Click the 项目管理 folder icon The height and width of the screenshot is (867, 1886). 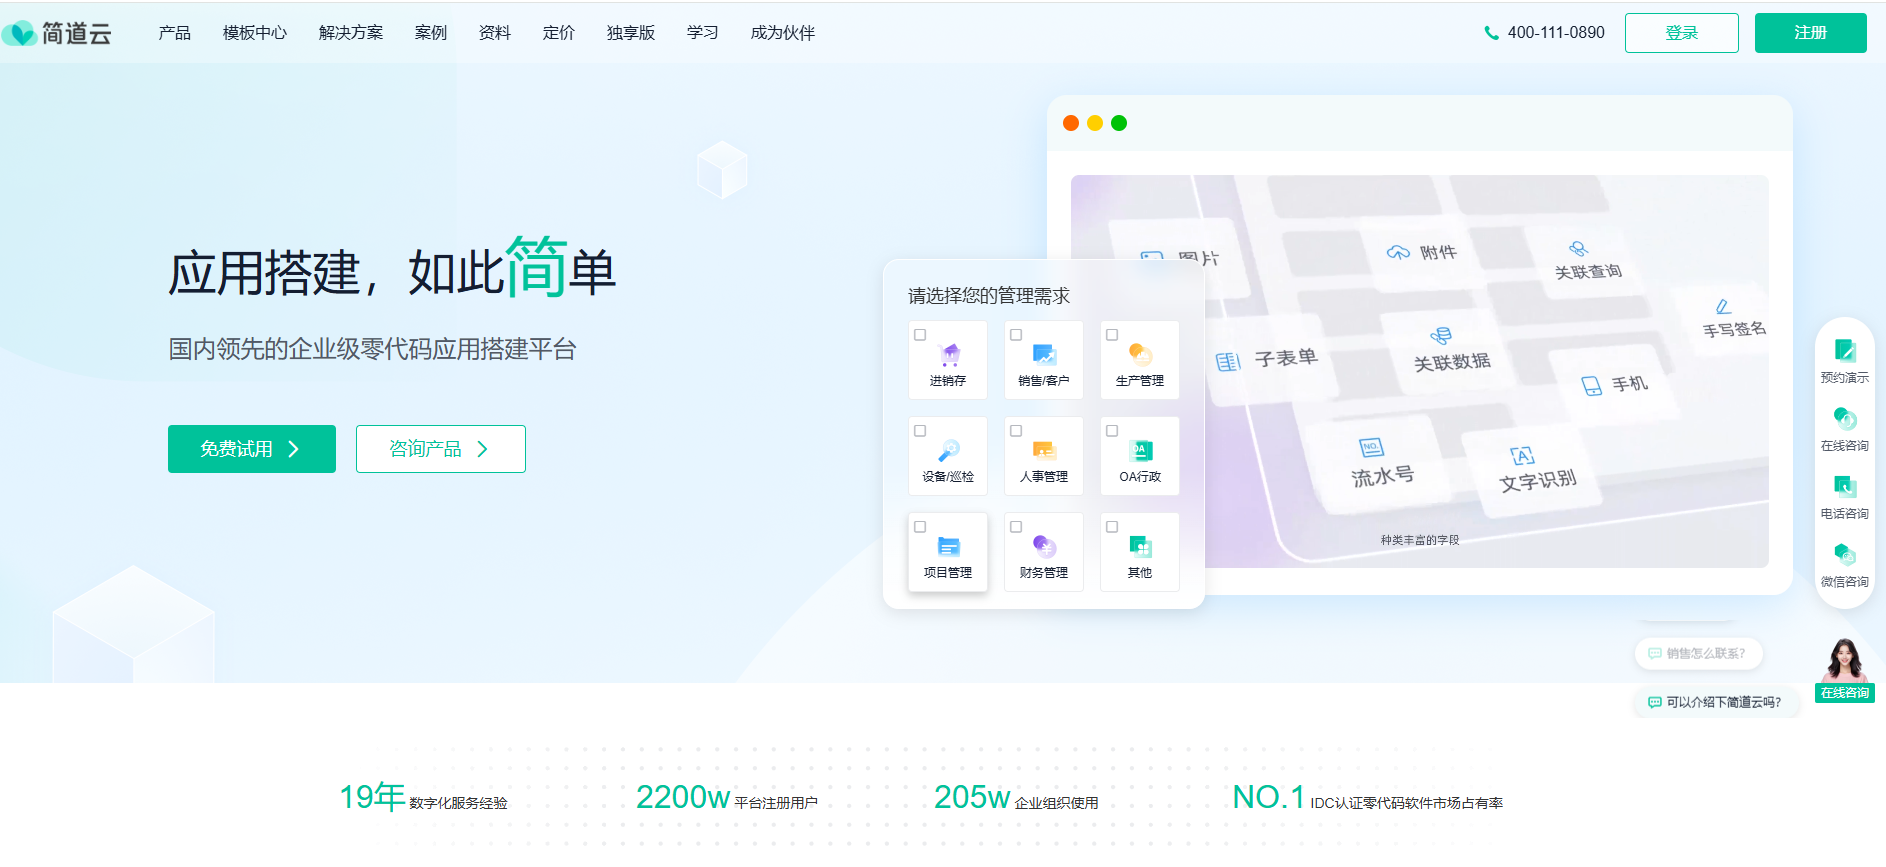click(949, 546)
